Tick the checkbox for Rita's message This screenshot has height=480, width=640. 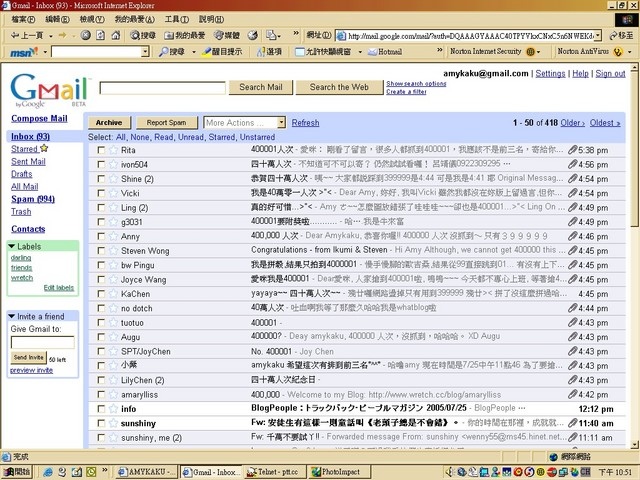coord(101,150)
